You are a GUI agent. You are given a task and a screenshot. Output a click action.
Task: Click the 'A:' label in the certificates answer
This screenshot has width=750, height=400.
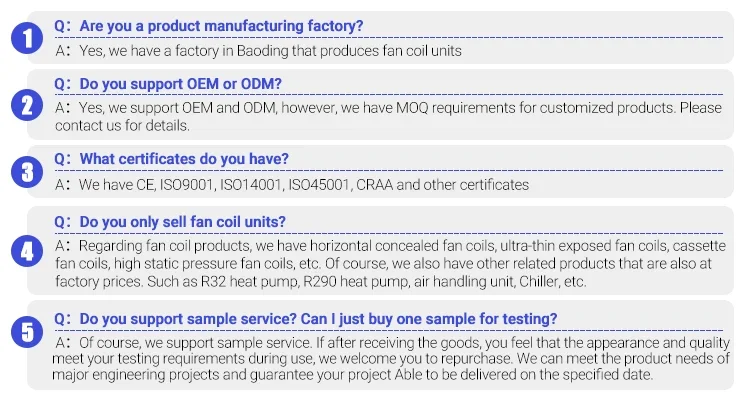(63, 185)
